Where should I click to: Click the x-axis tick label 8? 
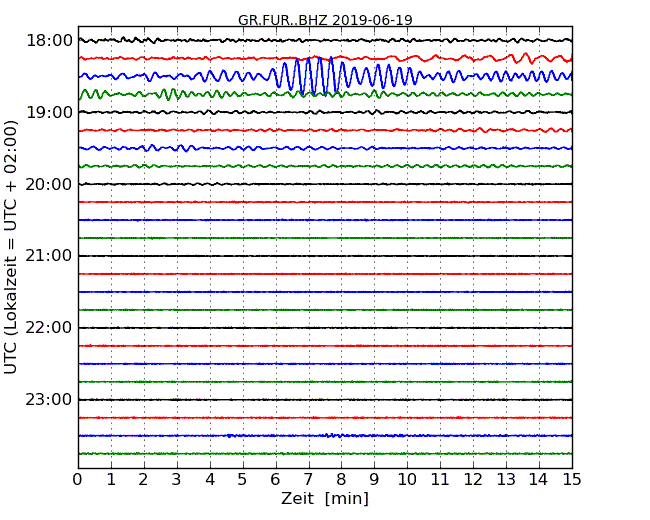[341, 479]
